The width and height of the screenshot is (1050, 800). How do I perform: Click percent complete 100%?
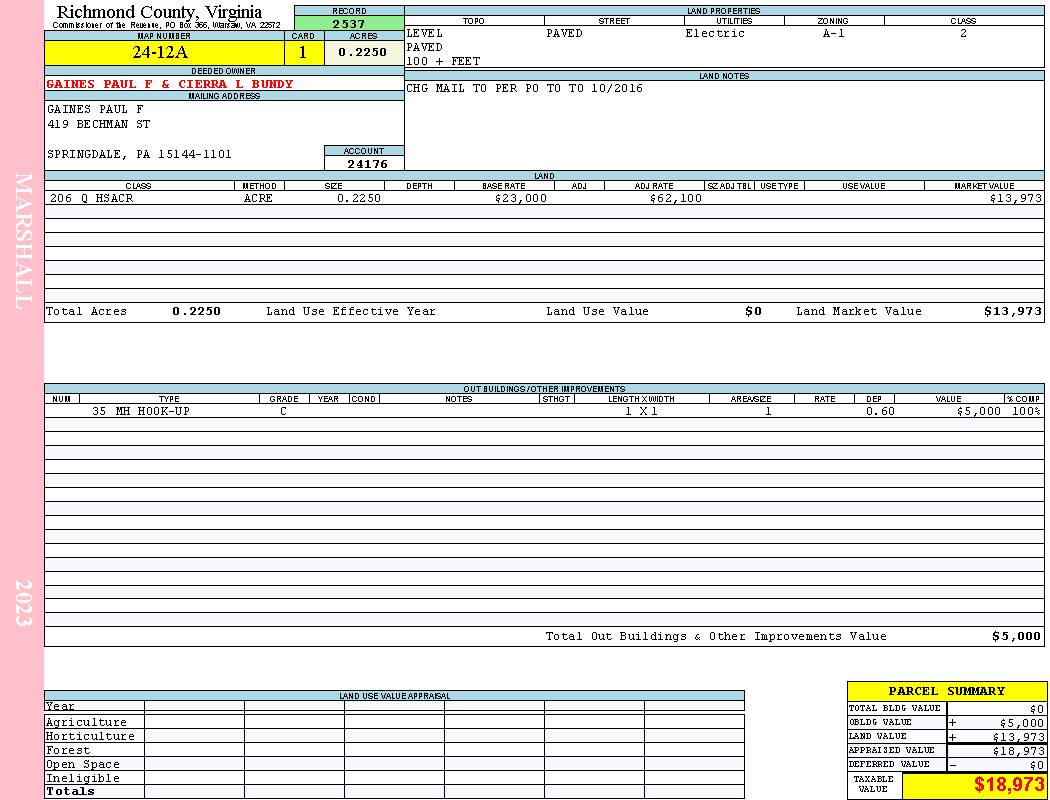coord(1027,411)
